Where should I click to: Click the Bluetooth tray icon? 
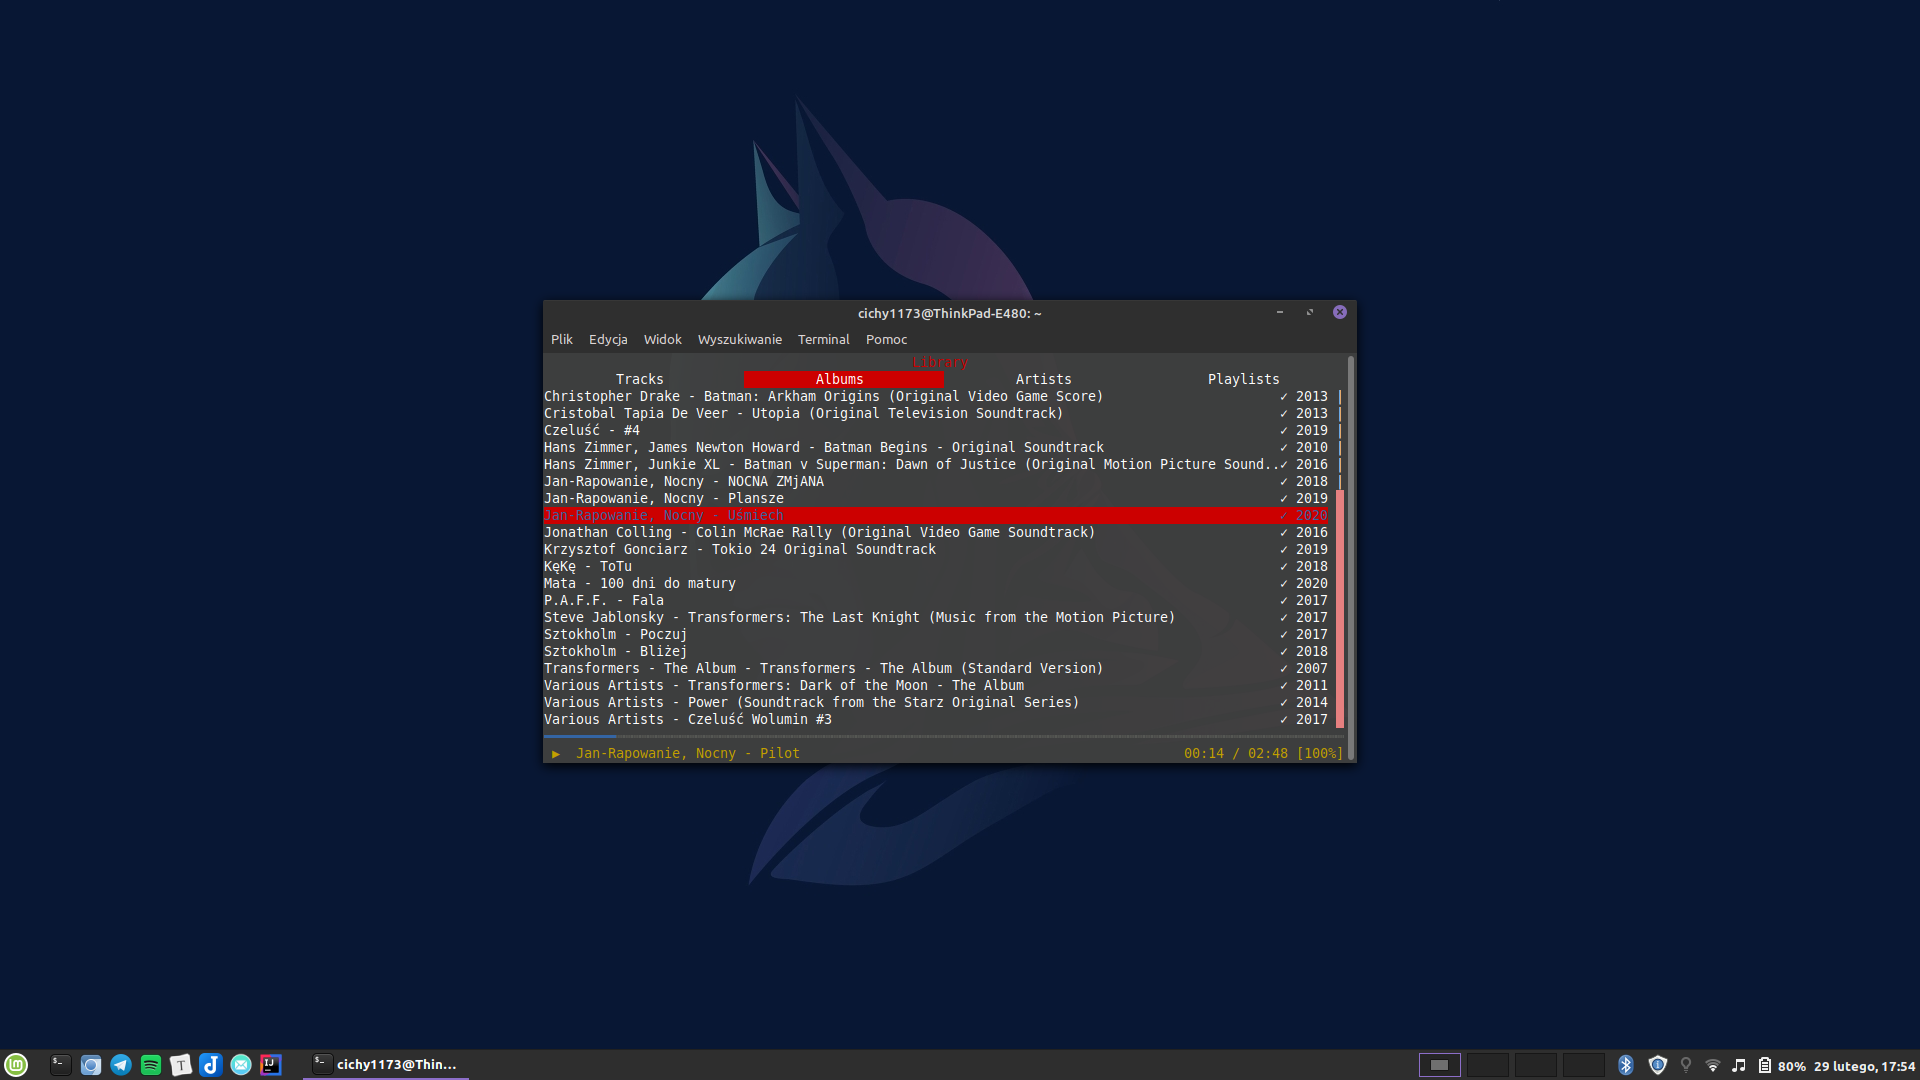[x=1626, y=1065]
